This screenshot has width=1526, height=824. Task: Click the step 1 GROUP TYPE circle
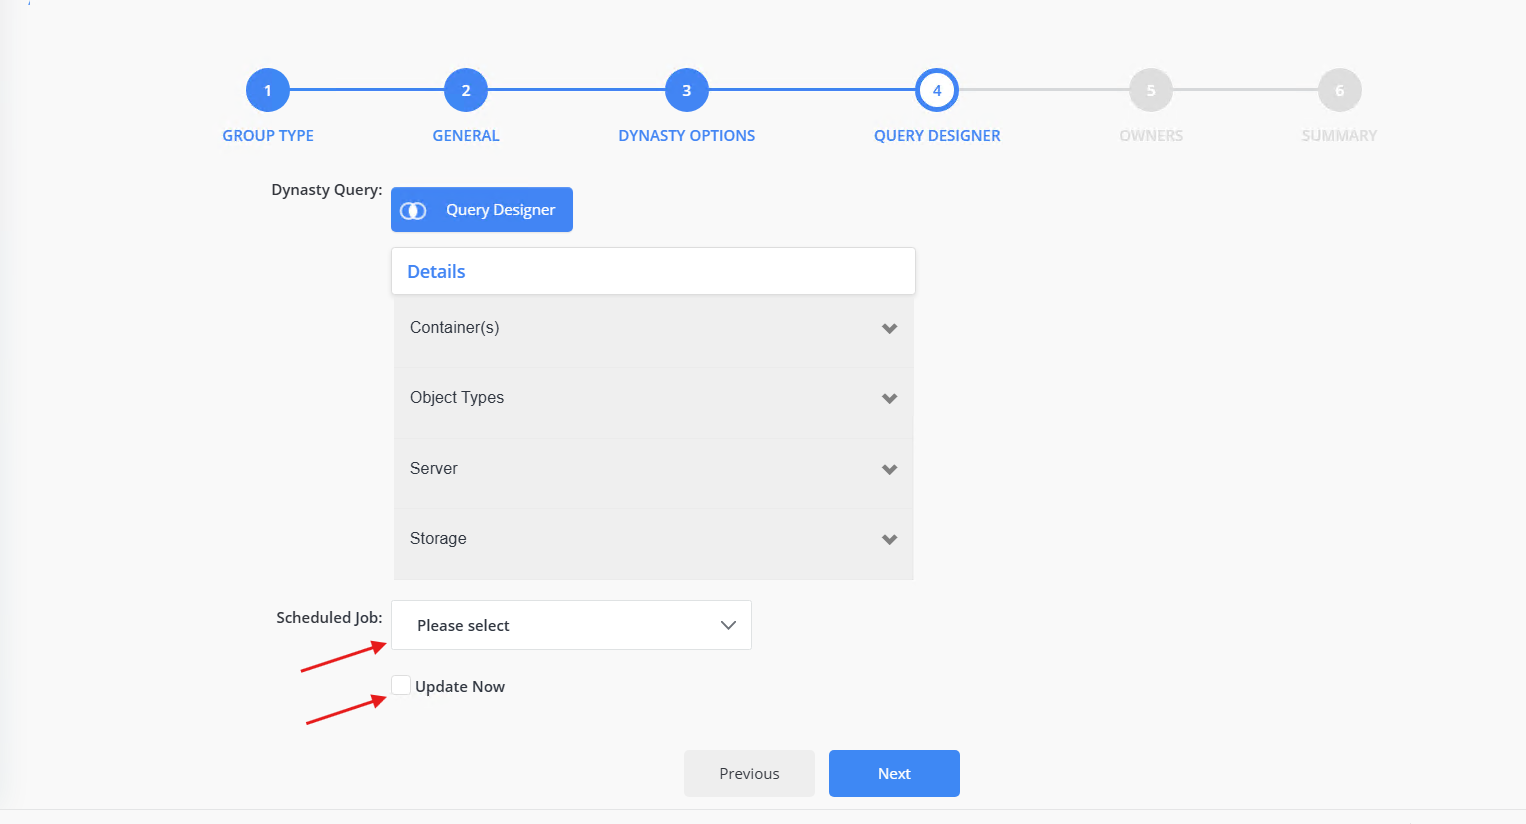click(x=267, y=89)
